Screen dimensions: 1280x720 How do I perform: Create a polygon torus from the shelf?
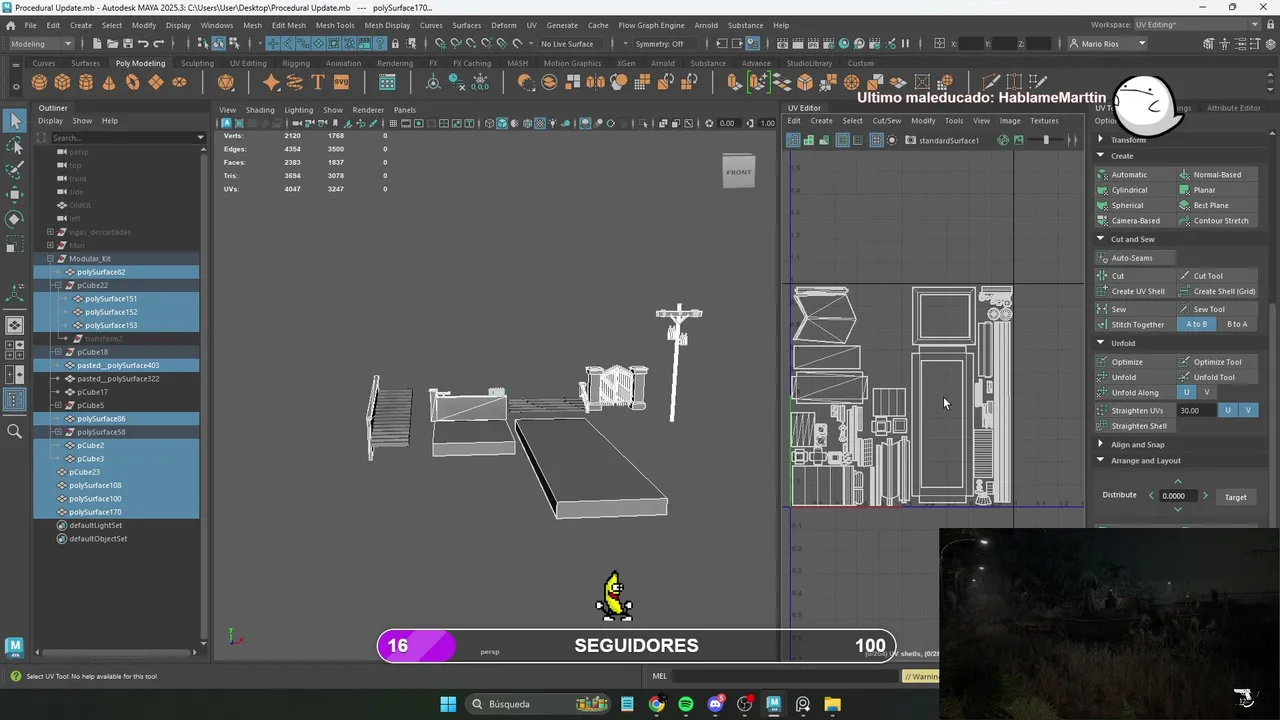[x=132, y=82]
